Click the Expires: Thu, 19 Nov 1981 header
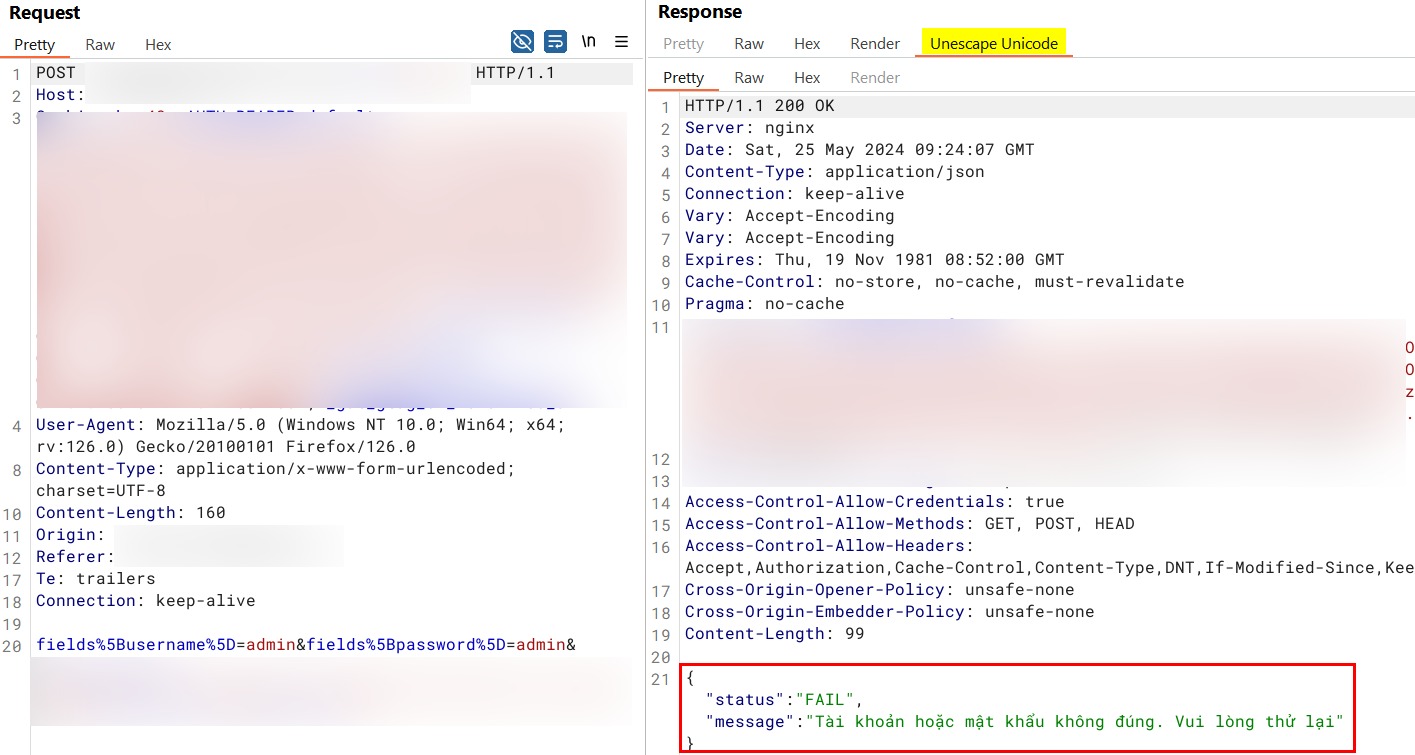This screenshot has width=1415, height=755. point(875,260)
